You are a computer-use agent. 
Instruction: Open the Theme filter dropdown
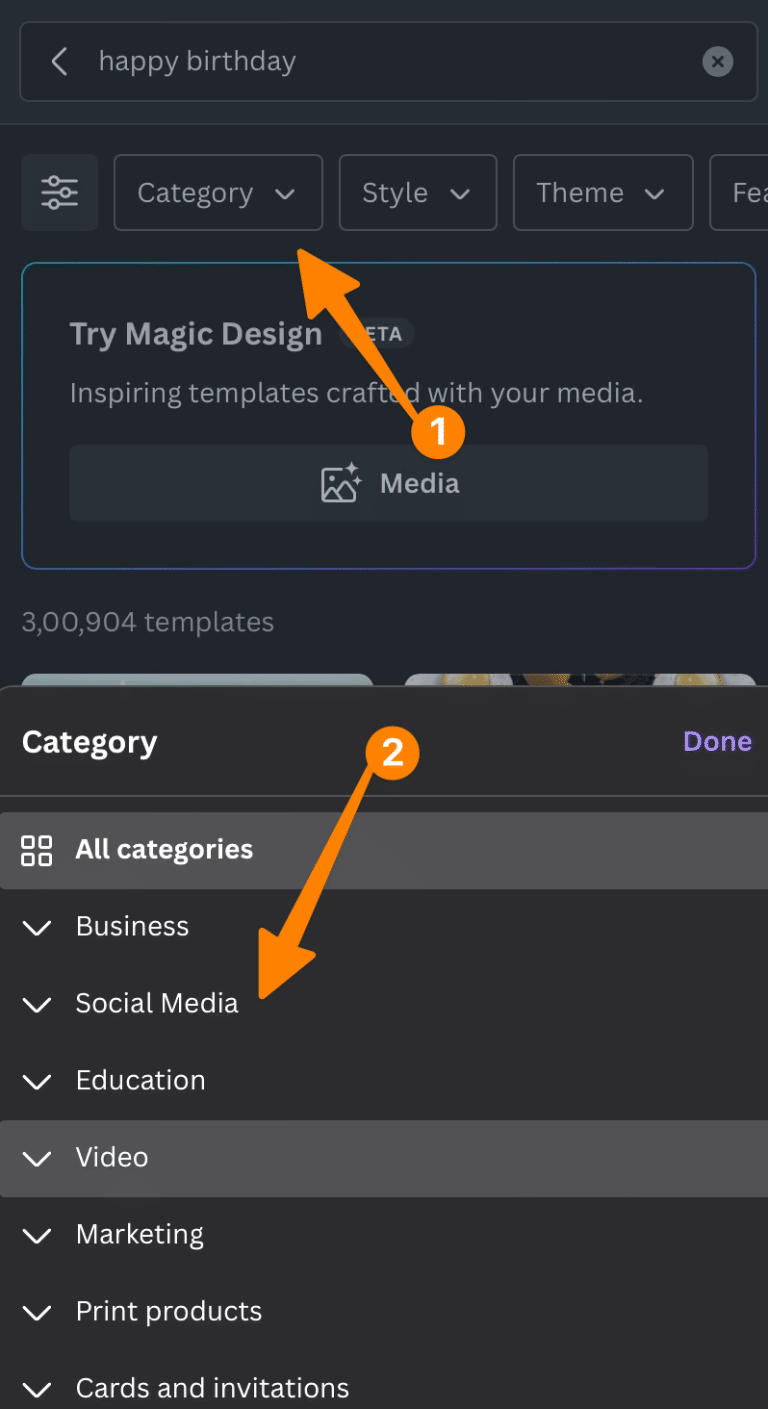(602, 192)
